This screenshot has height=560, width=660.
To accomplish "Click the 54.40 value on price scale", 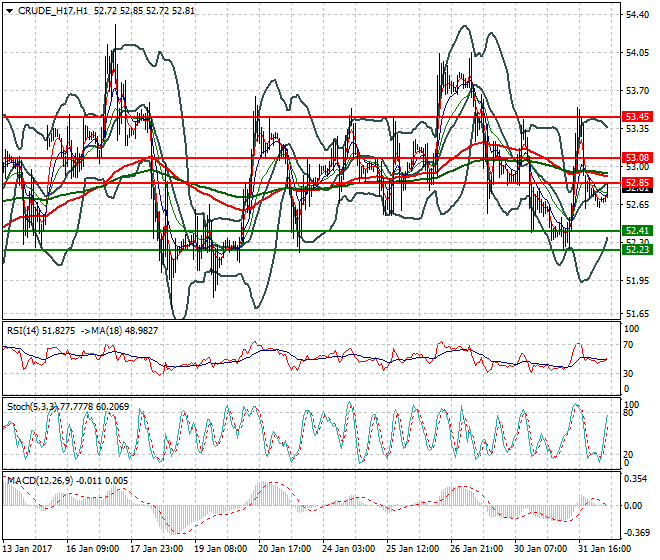I will (637, 15).
